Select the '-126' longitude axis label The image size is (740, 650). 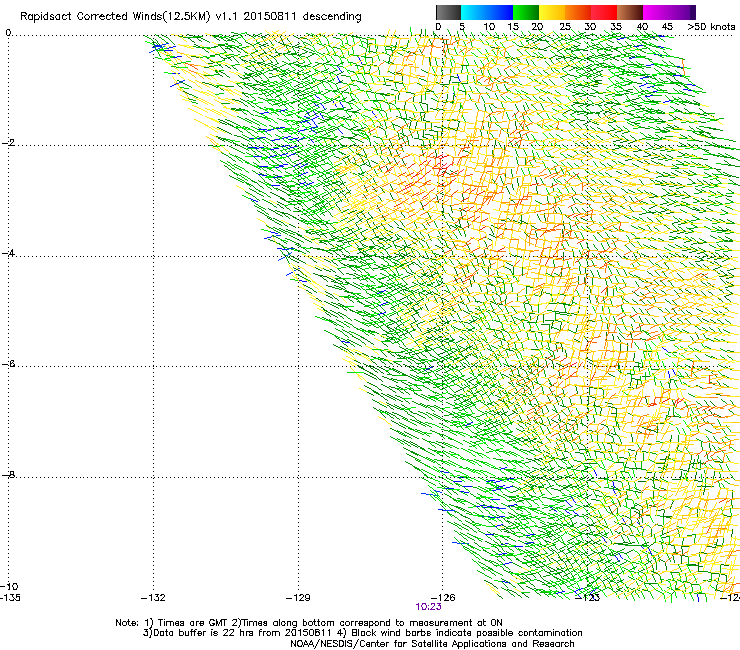(443, 598)
